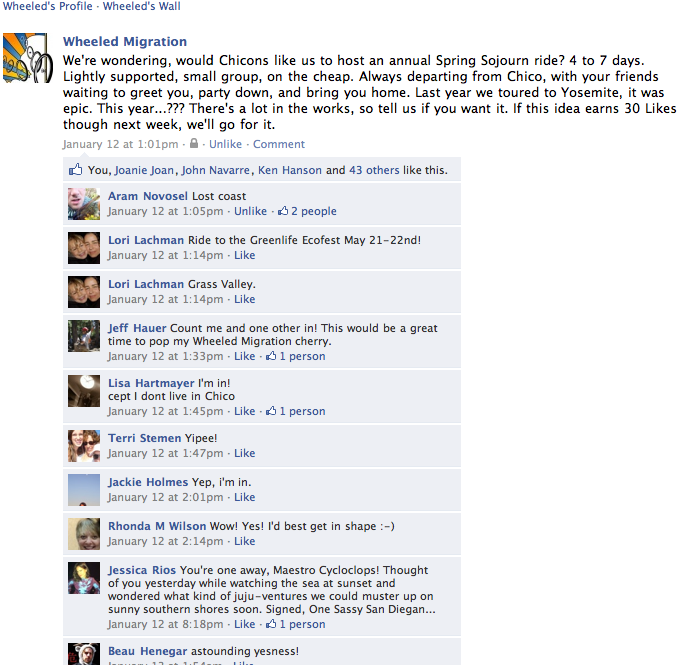Click the Comment link under the post

click(279, 144)
